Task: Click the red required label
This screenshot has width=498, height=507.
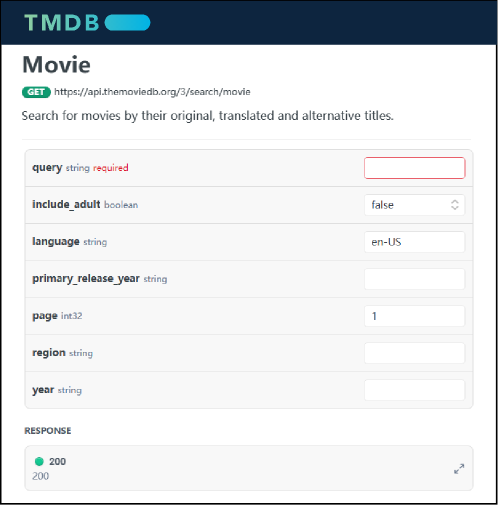Action: coord(111,168)
